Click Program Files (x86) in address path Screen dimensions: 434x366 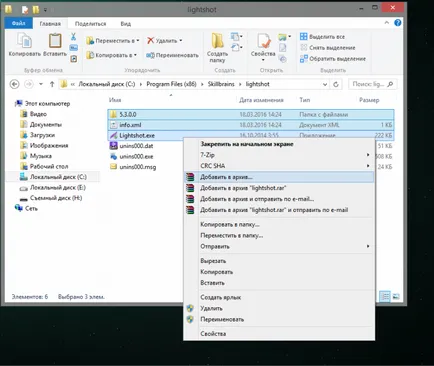click(x=171, y=84)
